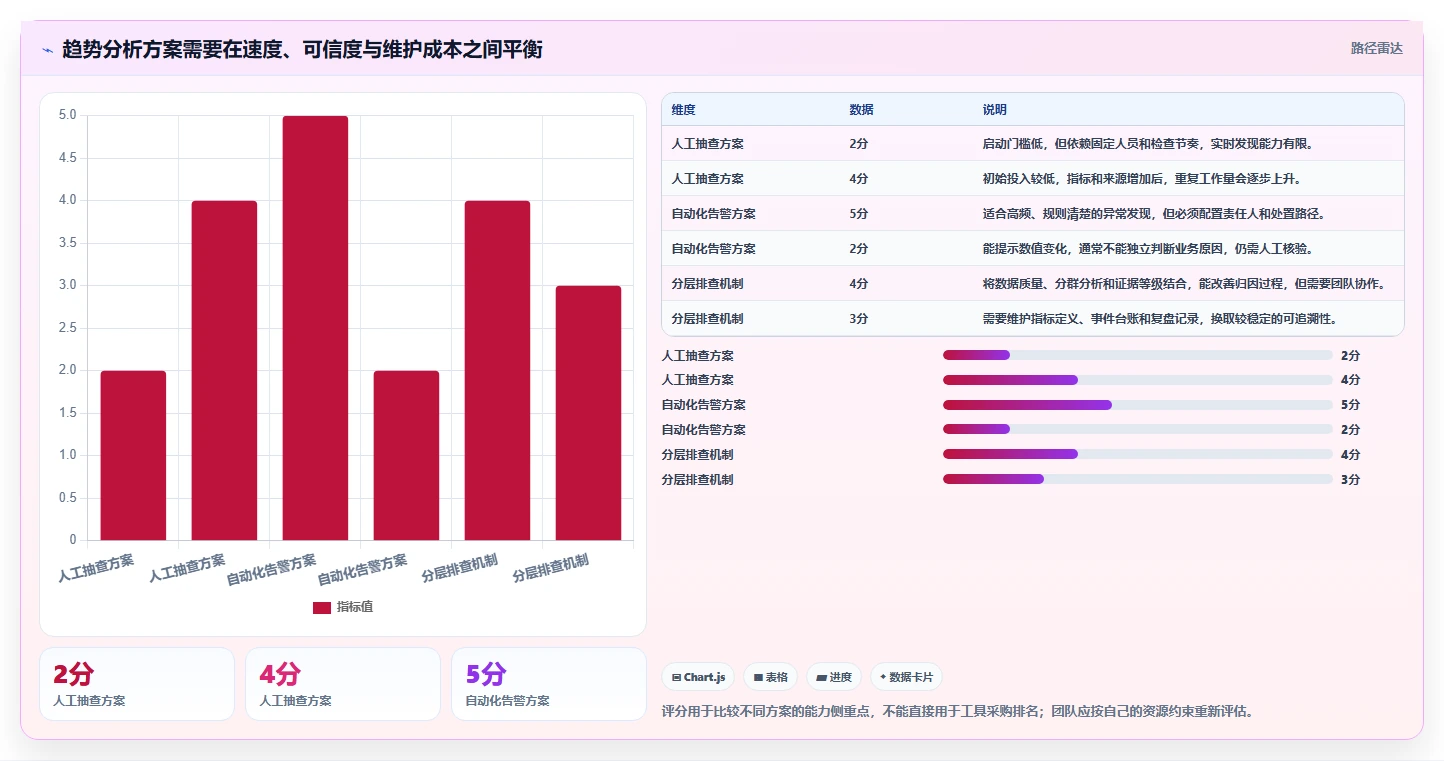This screenshot has height=761, width=1444.
Task: Click the 分层排查机制 cell in the 需要维护指标定义 row
Action: point(708,318)
